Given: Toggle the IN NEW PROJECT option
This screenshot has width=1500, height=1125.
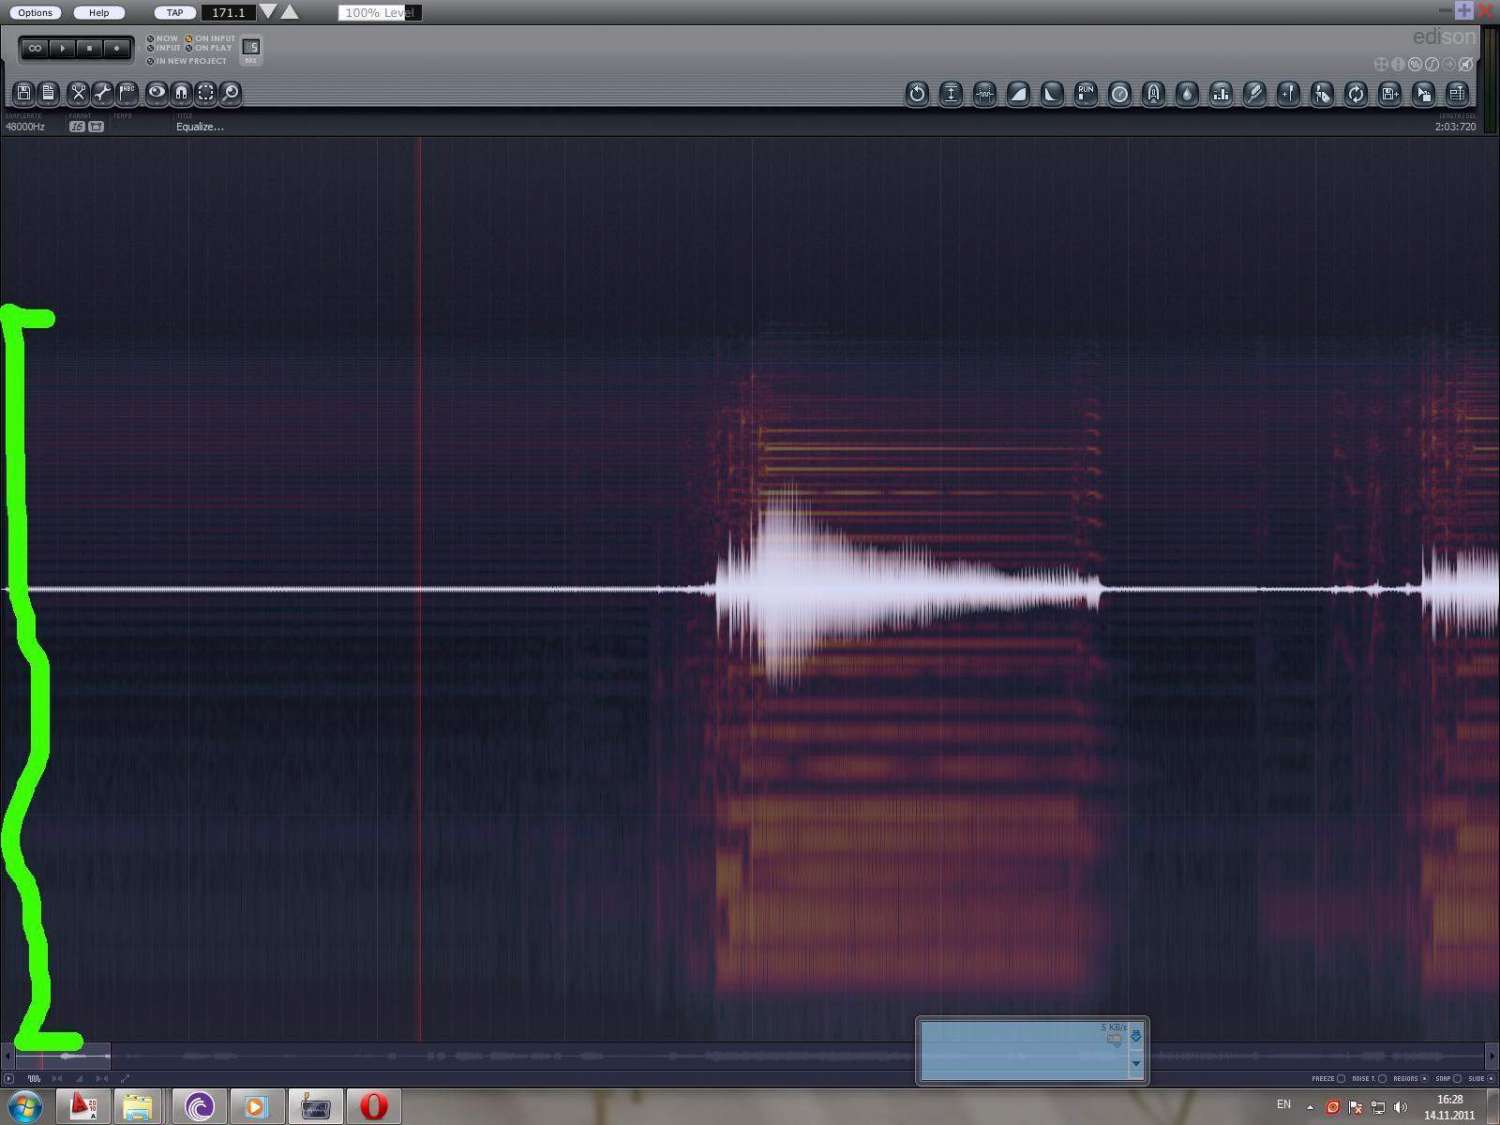Looking at the screenshot, I should coord(151,61).
